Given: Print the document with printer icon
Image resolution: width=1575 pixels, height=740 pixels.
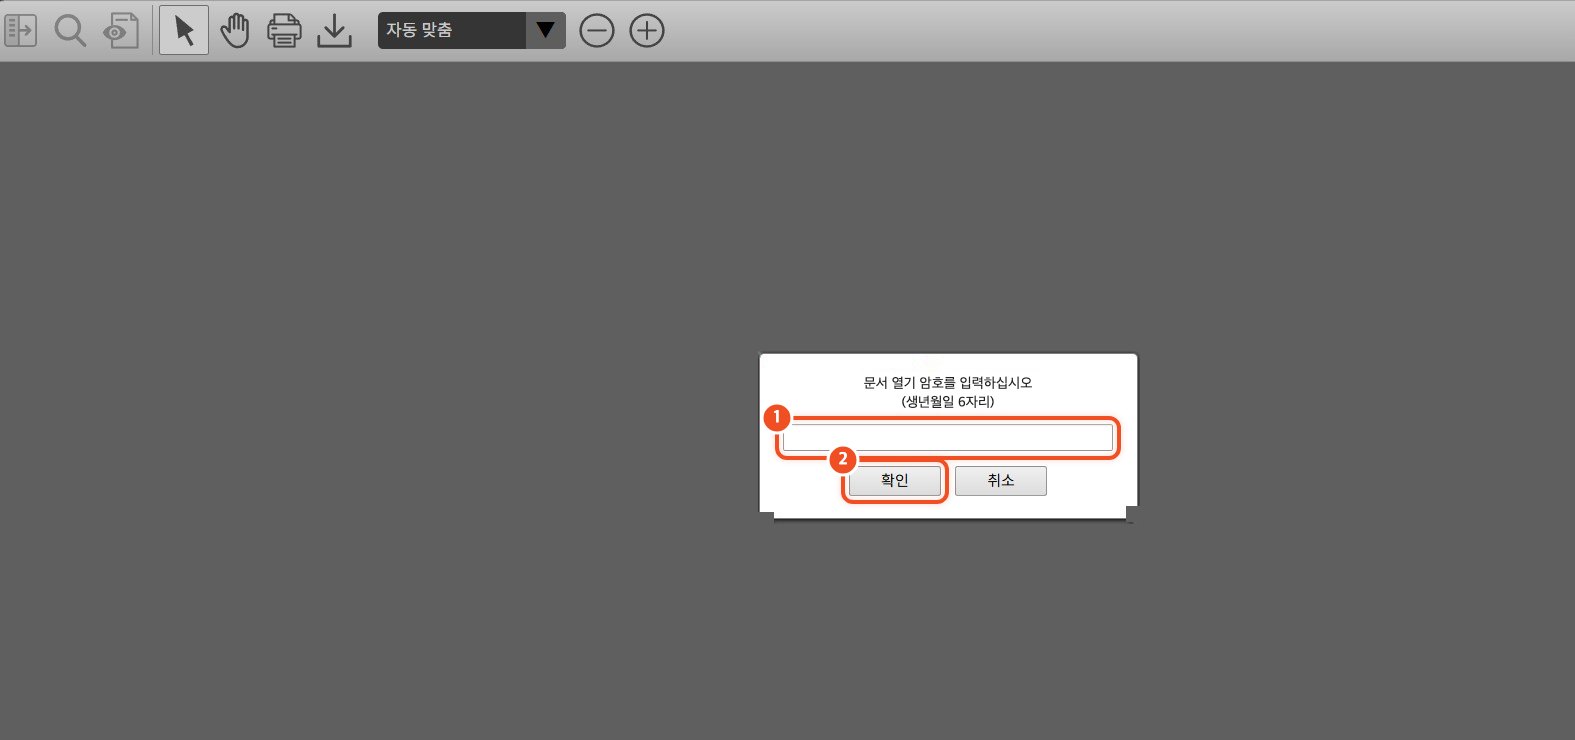Looking at the screenshot, I should (x=284, y=30).
